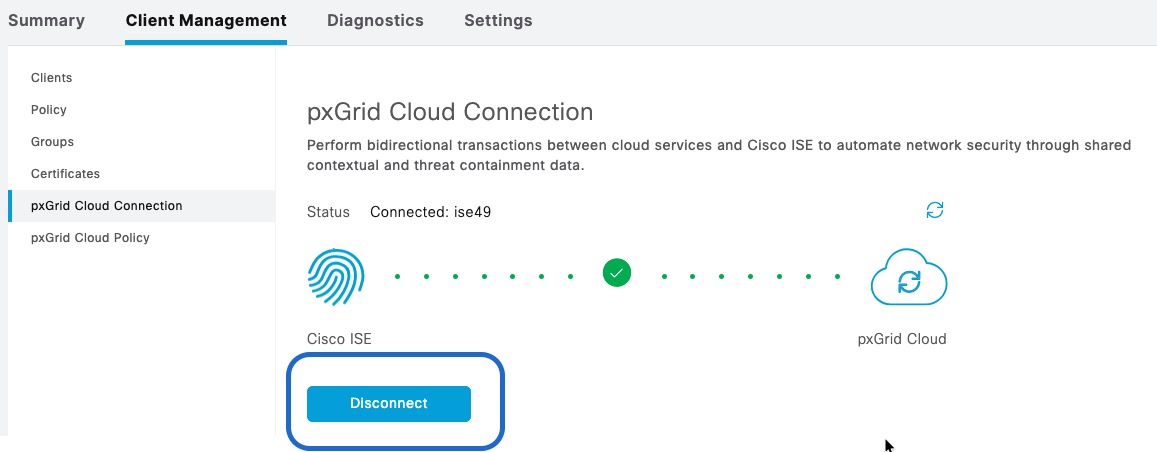Select the Client Management tab
Screen dimensions: 1157x452
click(206, 21)
